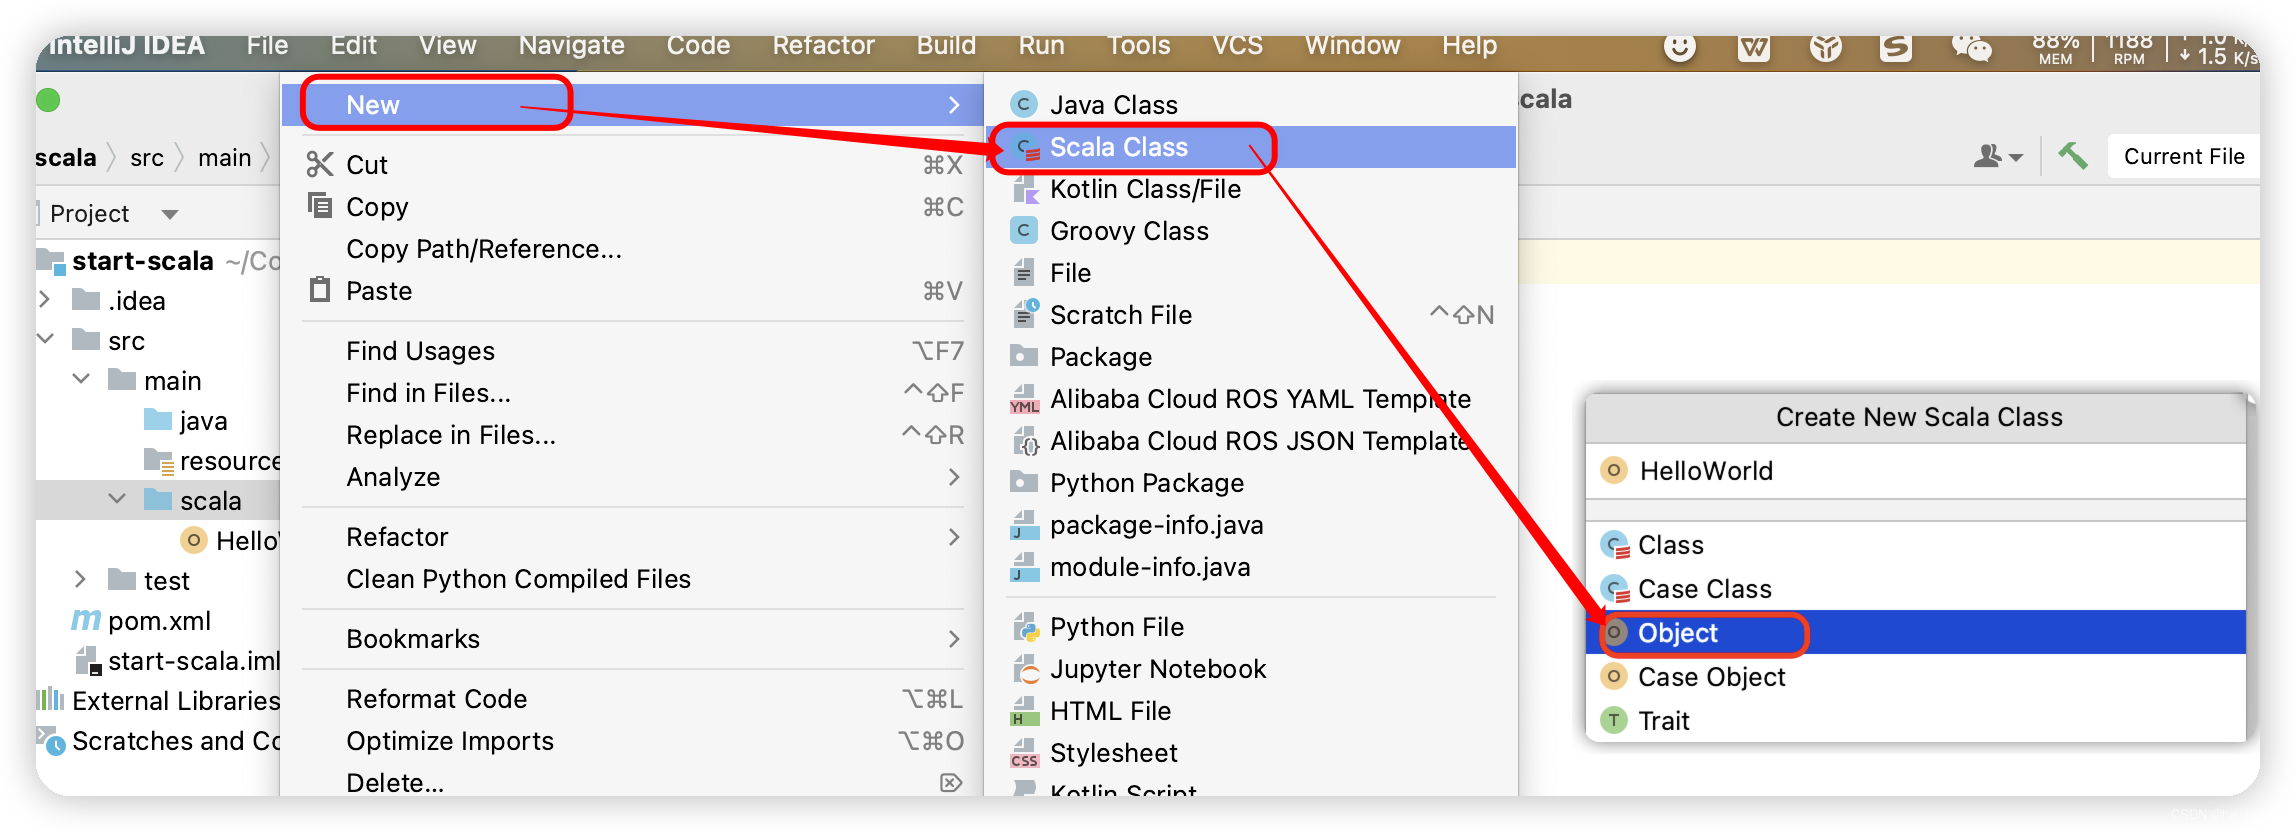Viewport: 2296px width, 832px height.
Task: Open the VCS menu in menu bar
Action: [x=1237, y=45]
